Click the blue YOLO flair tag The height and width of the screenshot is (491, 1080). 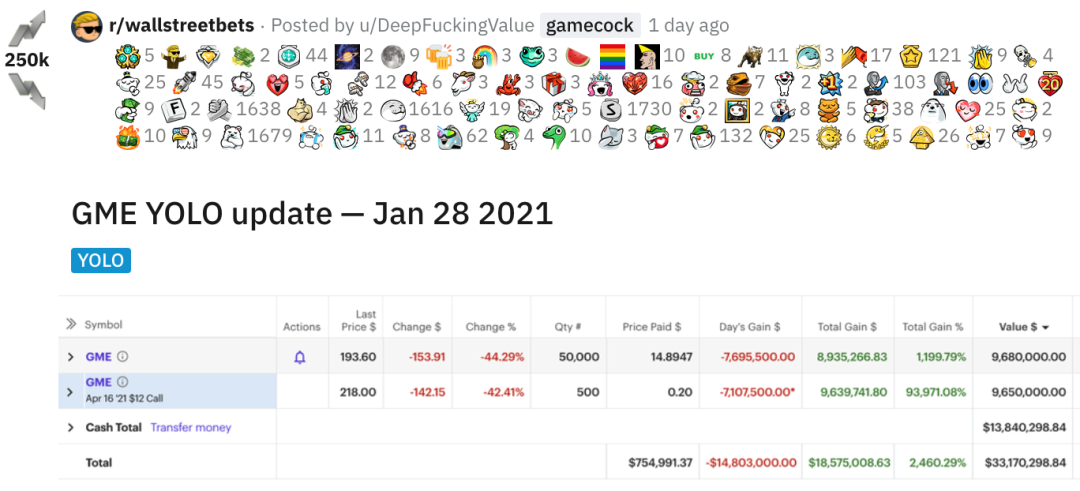click(x=101, y=261)
